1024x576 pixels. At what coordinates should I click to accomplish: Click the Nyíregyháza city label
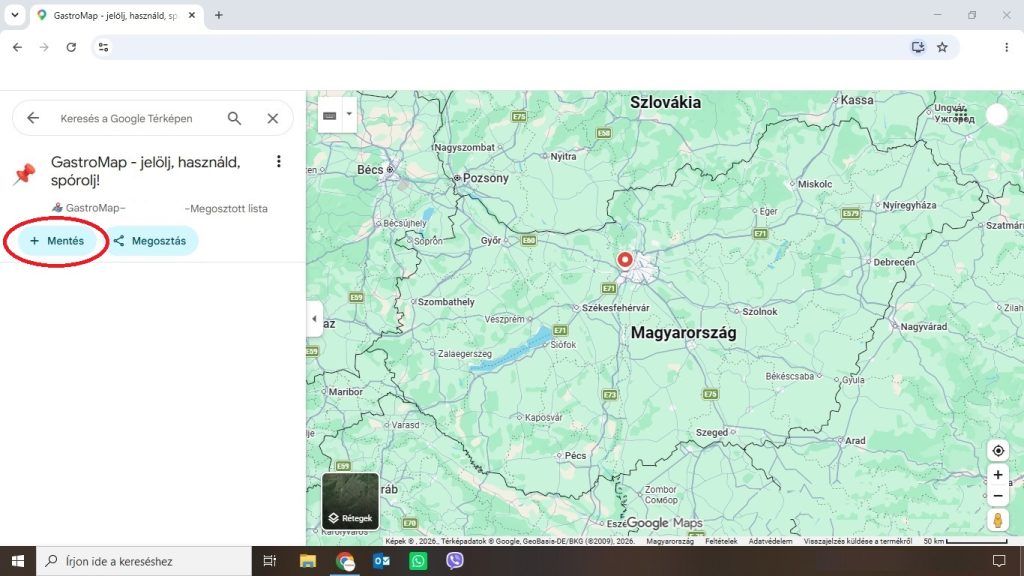pos(909,205)
